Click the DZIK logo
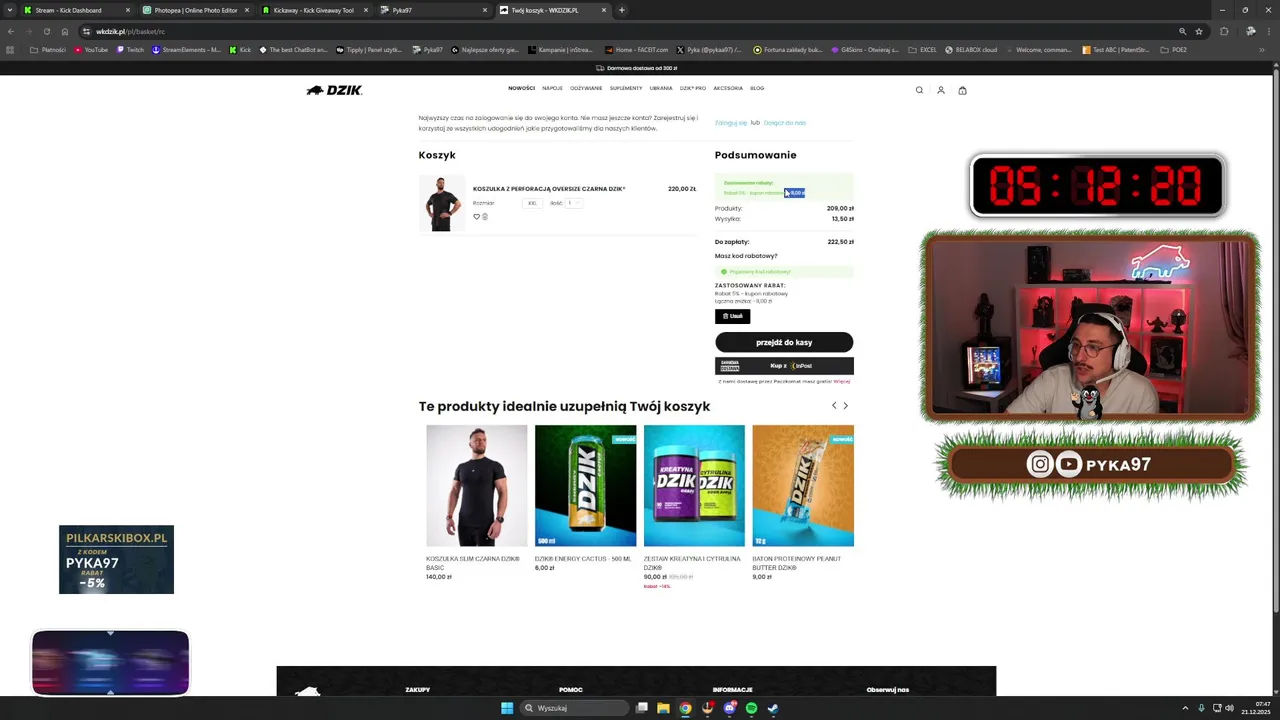The height and width of the screenshot is (720, 1280). [334, 90]
